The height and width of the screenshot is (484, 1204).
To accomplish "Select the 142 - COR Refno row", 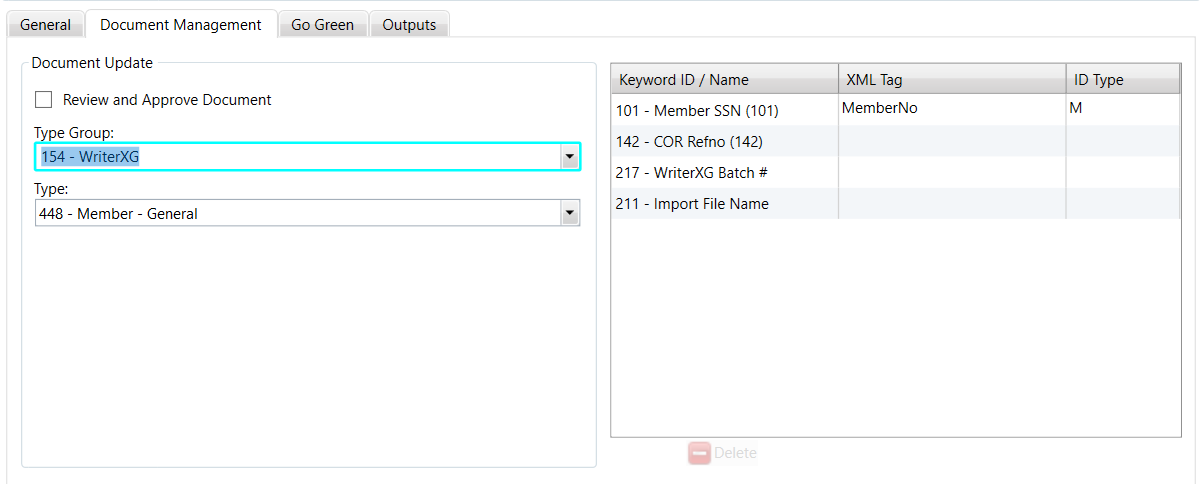I will [689, 142].
